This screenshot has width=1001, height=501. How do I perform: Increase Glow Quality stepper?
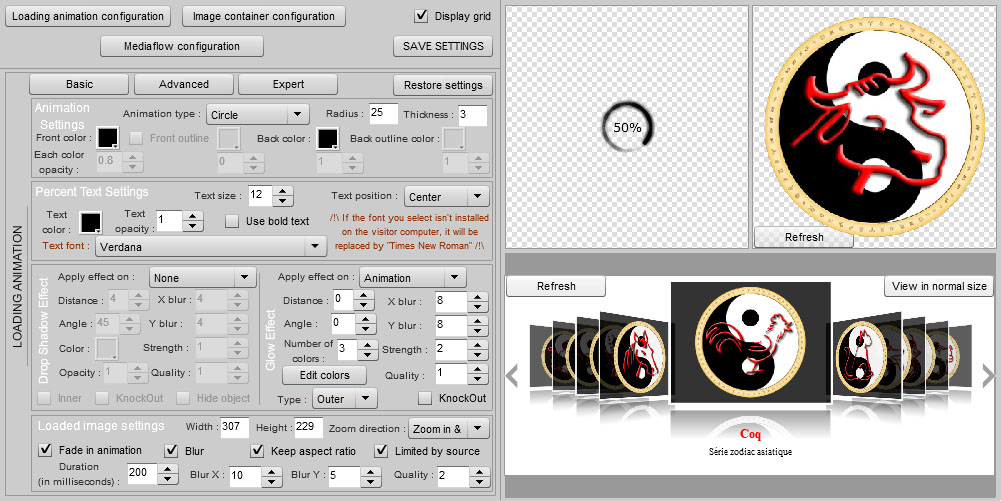(x=478, y=369)
